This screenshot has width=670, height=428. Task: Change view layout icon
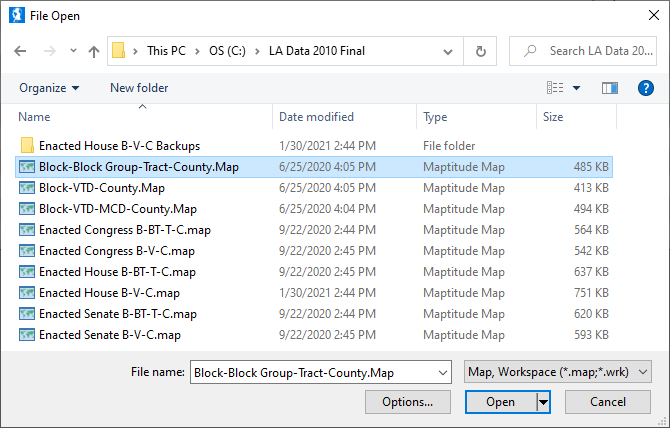tap(555, 88)
